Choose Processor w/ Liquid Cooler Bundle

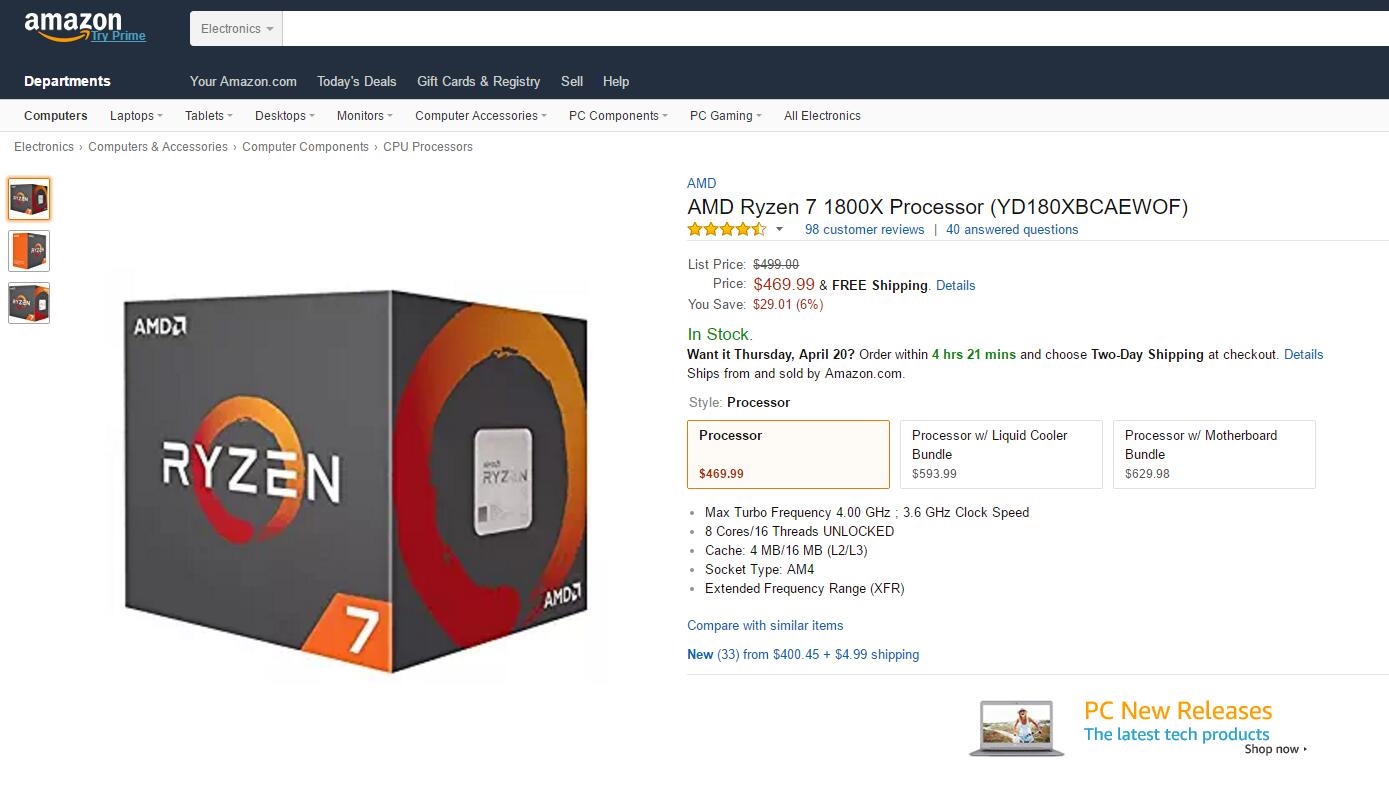1001,454
